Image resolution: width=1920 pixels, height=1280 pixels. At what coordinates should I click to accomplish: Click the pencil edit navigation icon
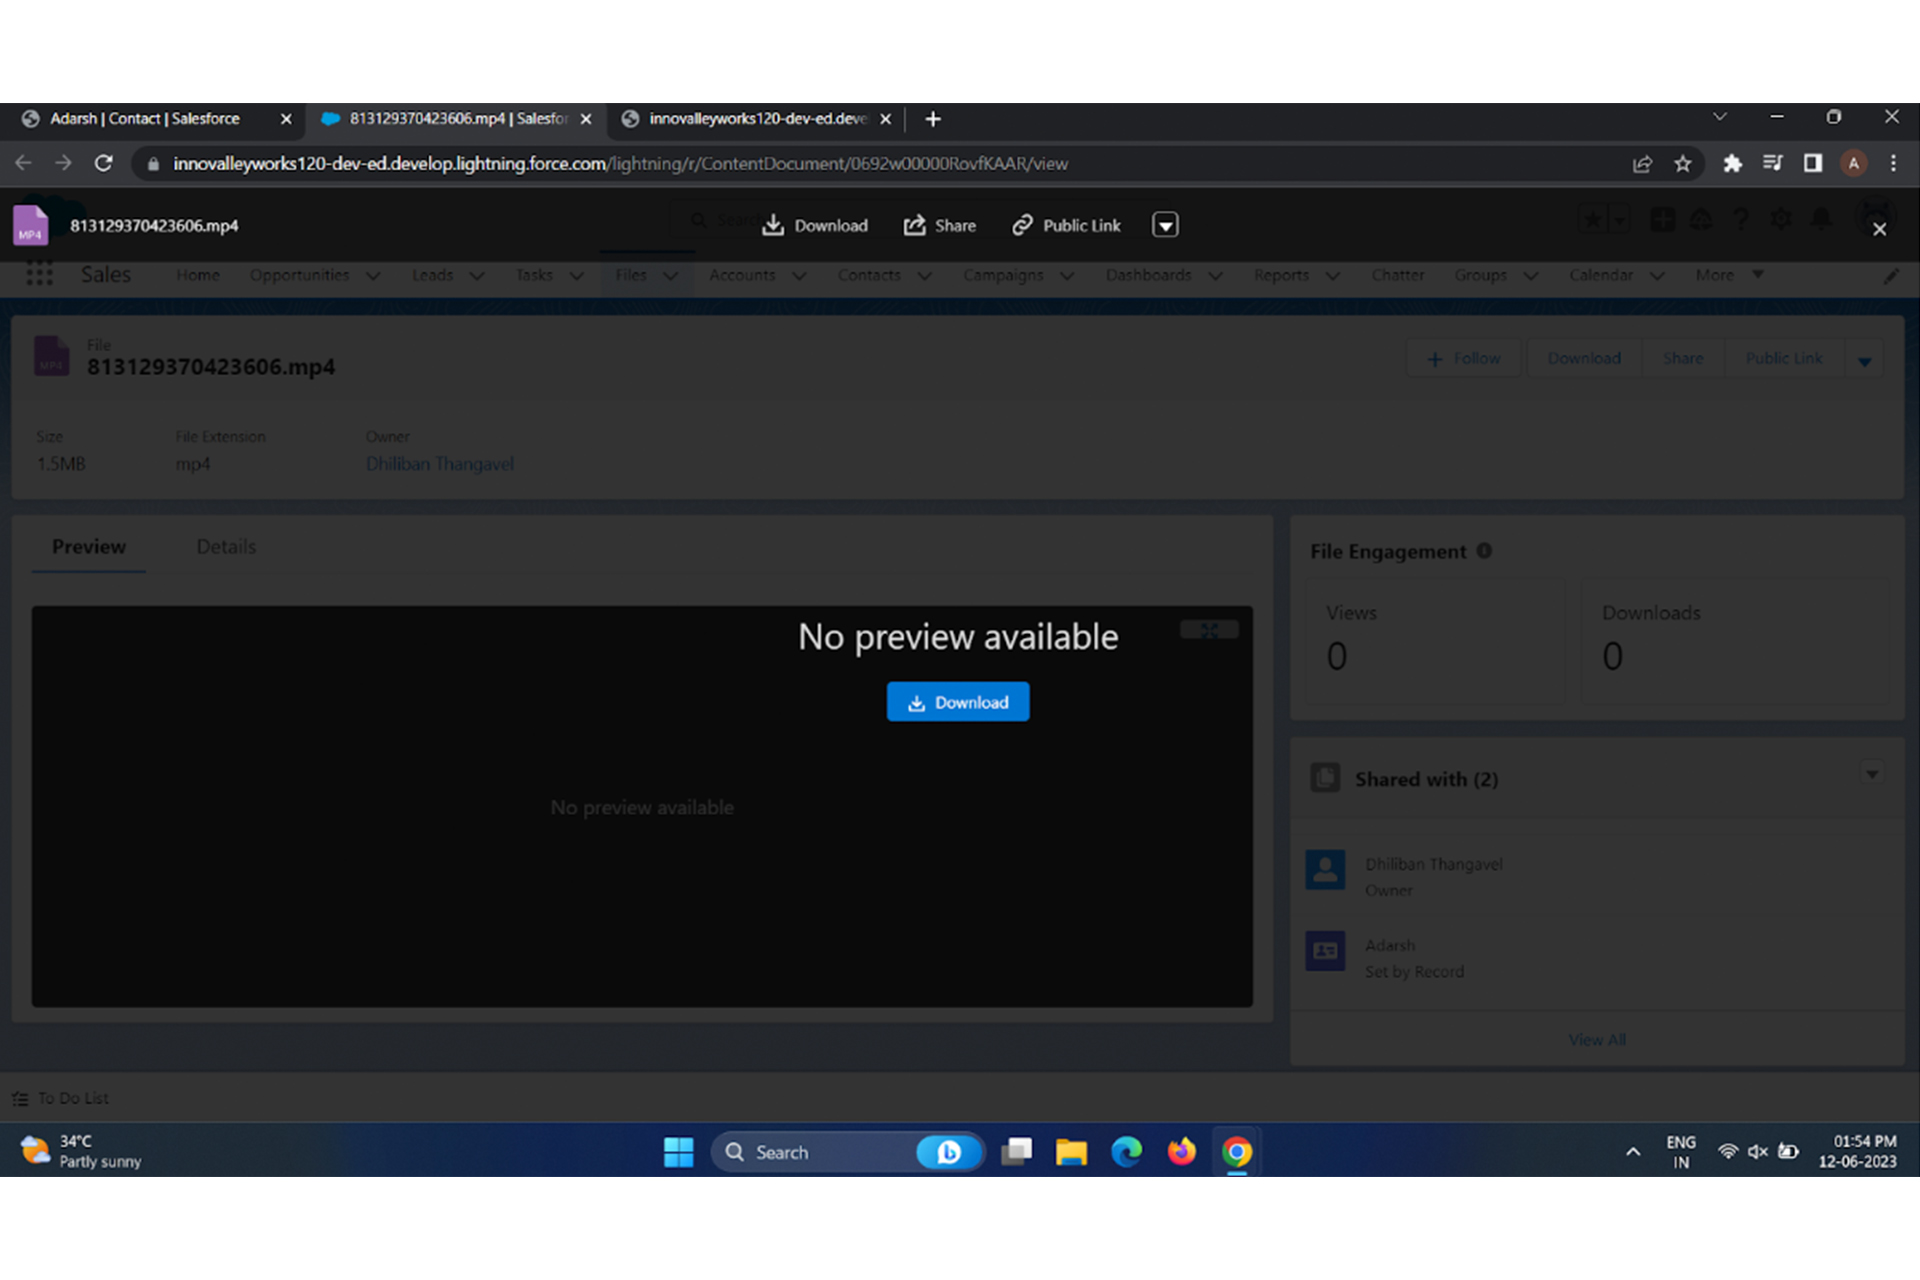pos(1891,275)
